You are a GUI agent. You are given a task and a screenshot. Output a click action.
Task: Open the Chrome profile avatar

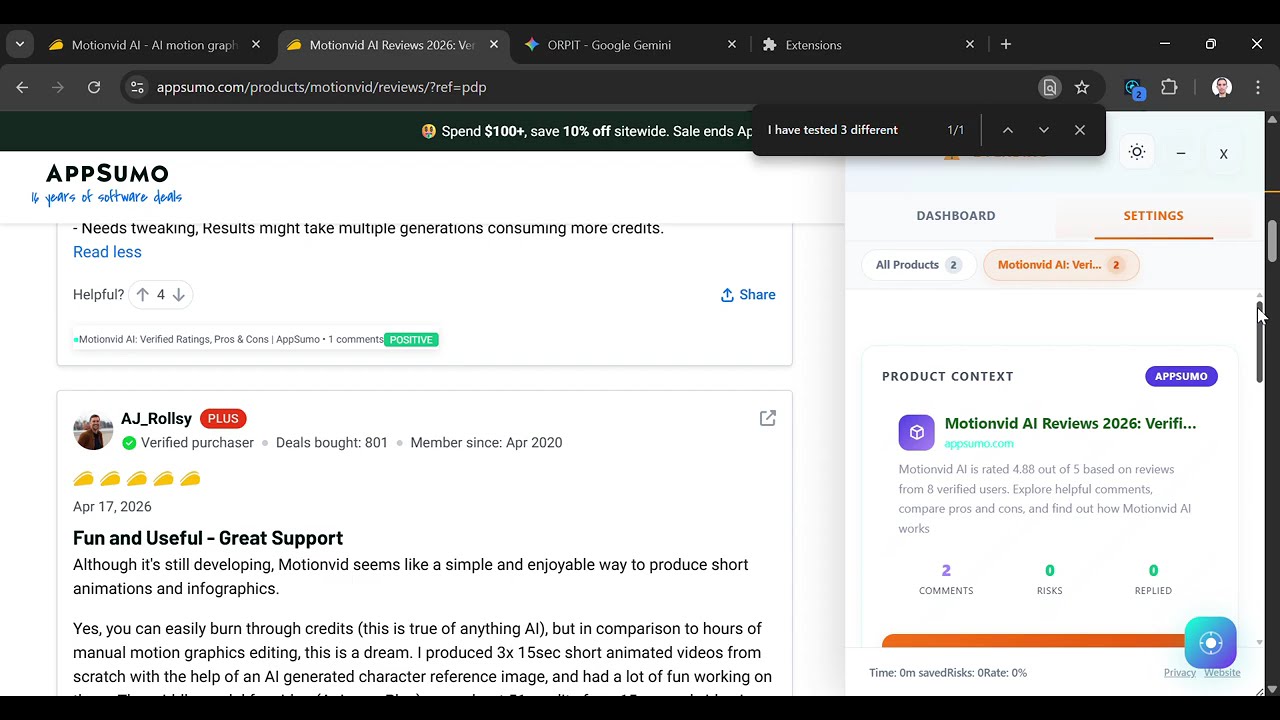coord(1222,87)
